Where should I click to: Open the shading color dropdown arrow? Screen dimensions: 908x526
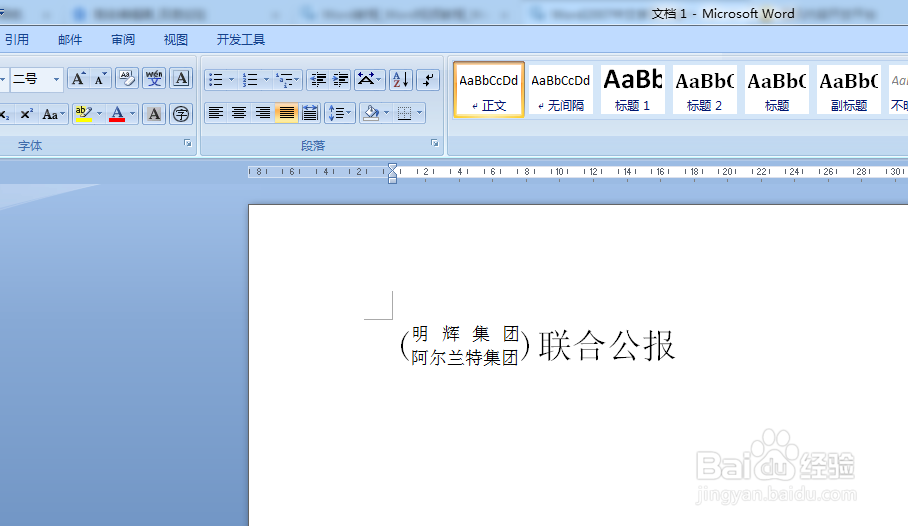click(387, 113)
